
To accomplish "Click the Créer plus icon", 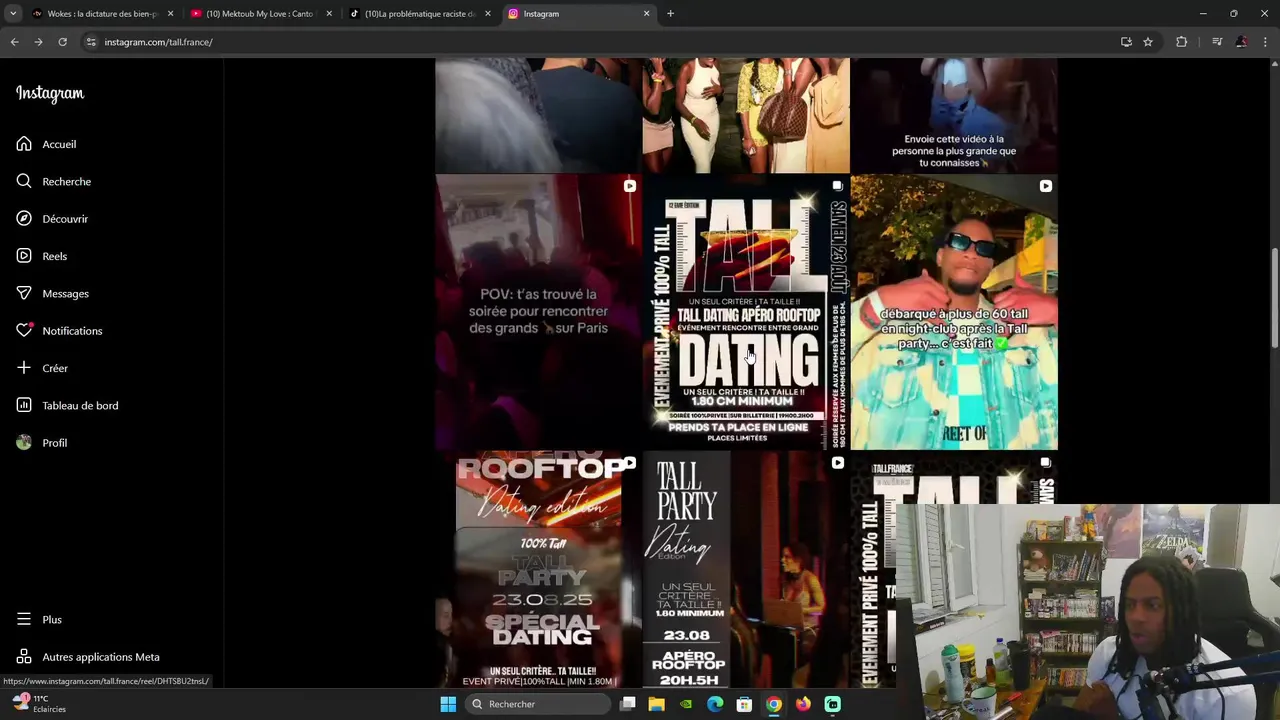I will 24,368.
